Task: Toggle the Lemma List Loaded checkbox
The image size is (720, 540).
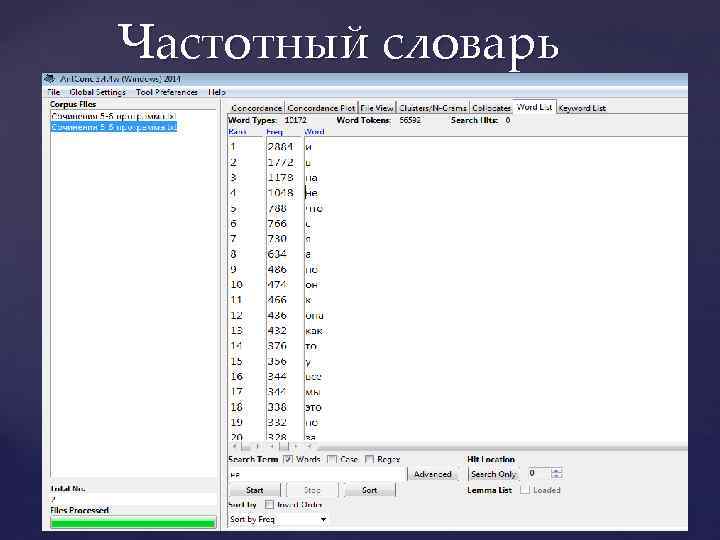Action: click(x=524, y=490)
